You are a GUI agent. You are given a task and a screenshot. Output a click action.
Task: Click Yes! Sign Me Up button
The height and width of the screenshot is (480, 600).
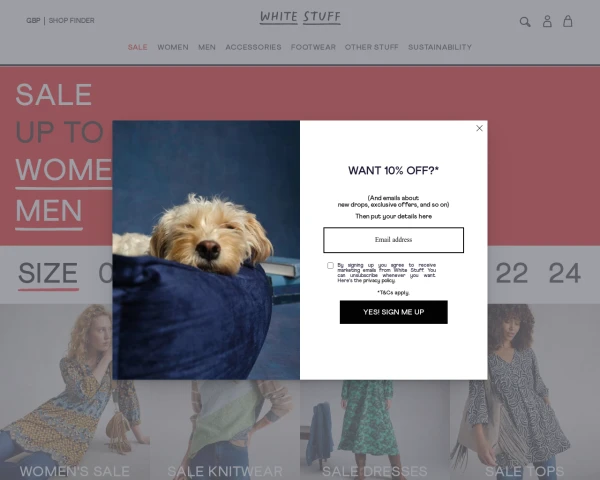pyautogui.click(x=393, y=312)
